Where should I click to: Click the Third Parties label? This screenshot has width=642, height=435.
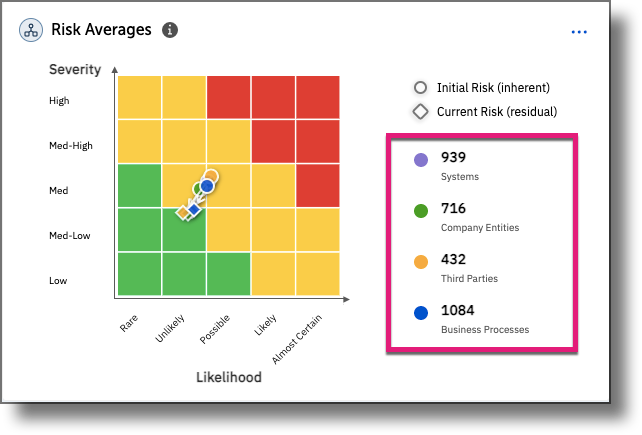click(469, 279)
